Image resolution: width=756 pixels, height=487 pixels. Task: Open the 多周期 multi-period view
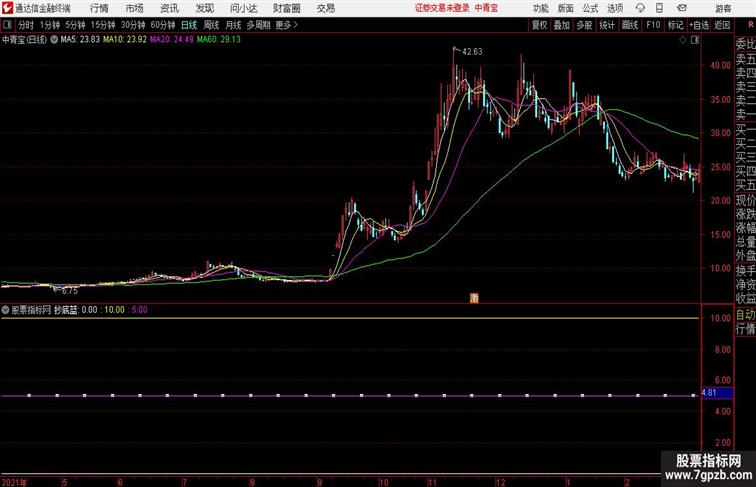pyautogui.click(x=258, y=25)
